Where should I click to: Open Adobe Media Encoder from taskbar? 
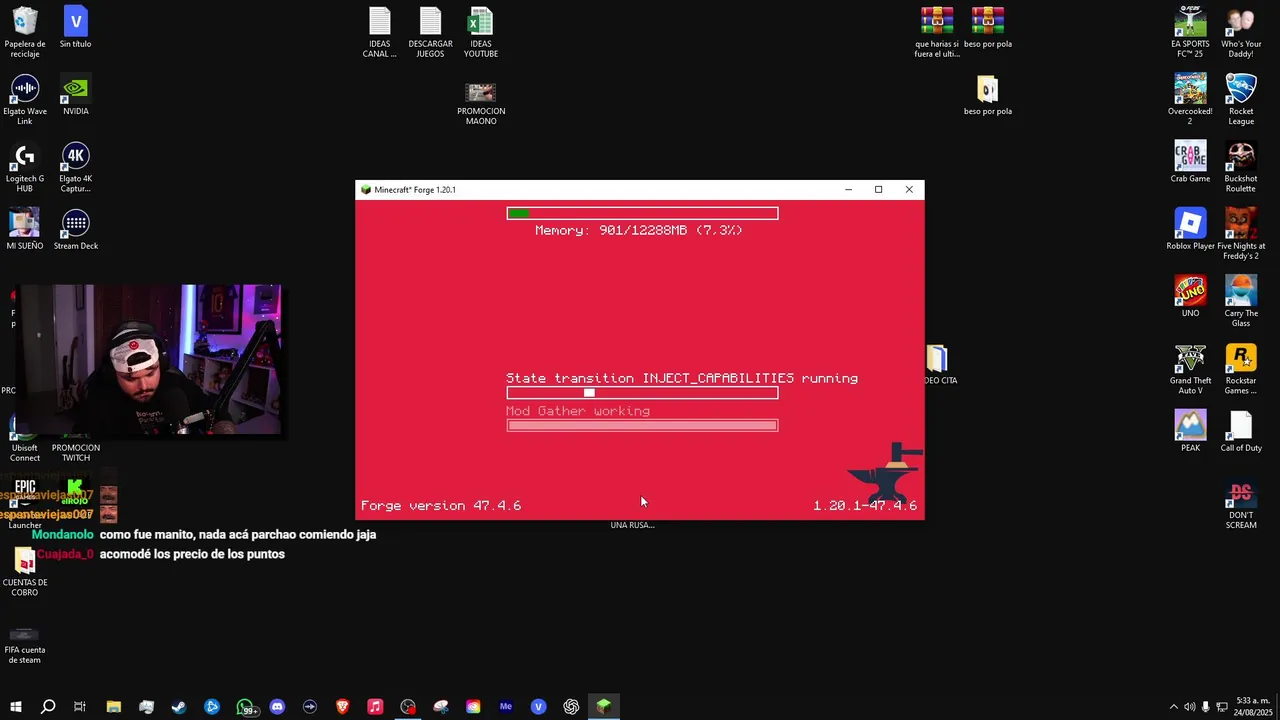[506, 707]
